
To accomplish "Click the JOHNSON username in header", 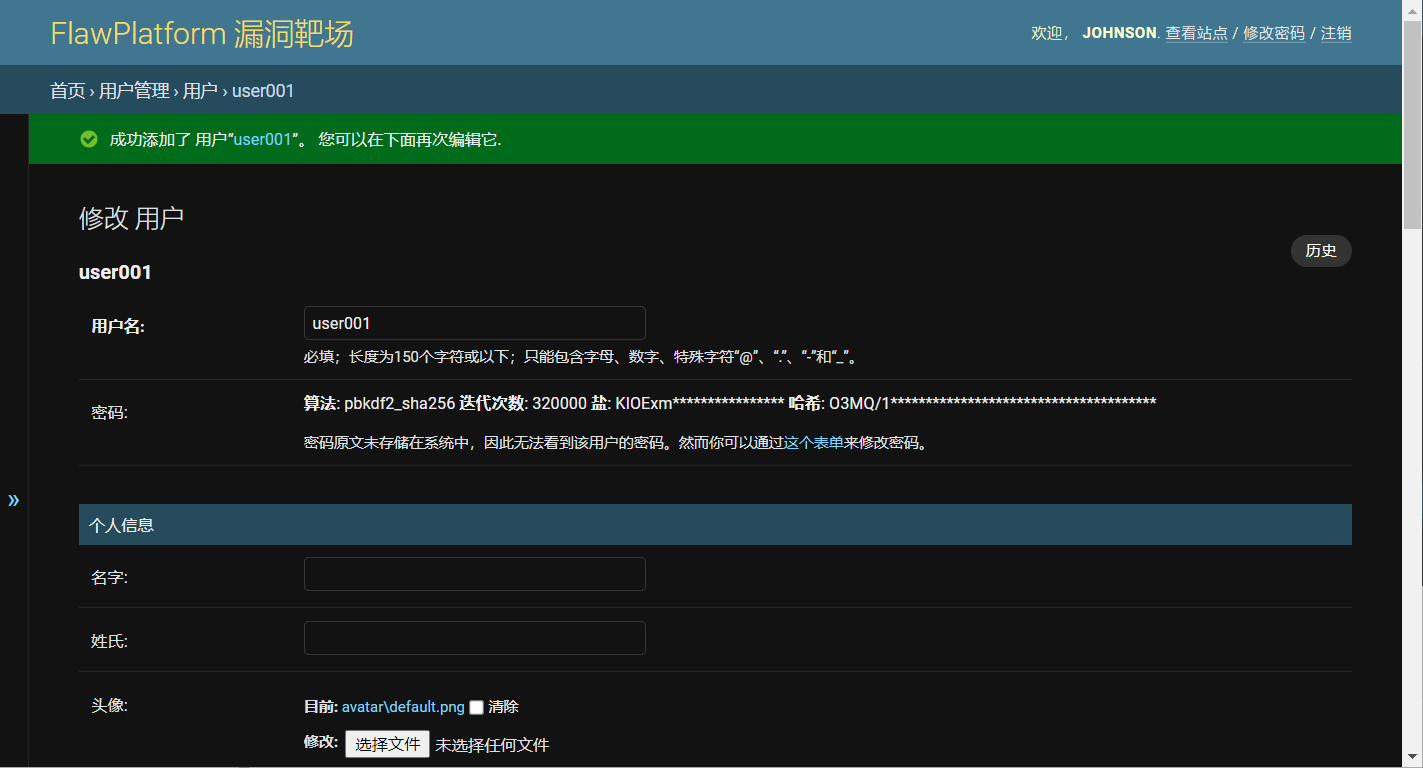I will (1119, 33).
